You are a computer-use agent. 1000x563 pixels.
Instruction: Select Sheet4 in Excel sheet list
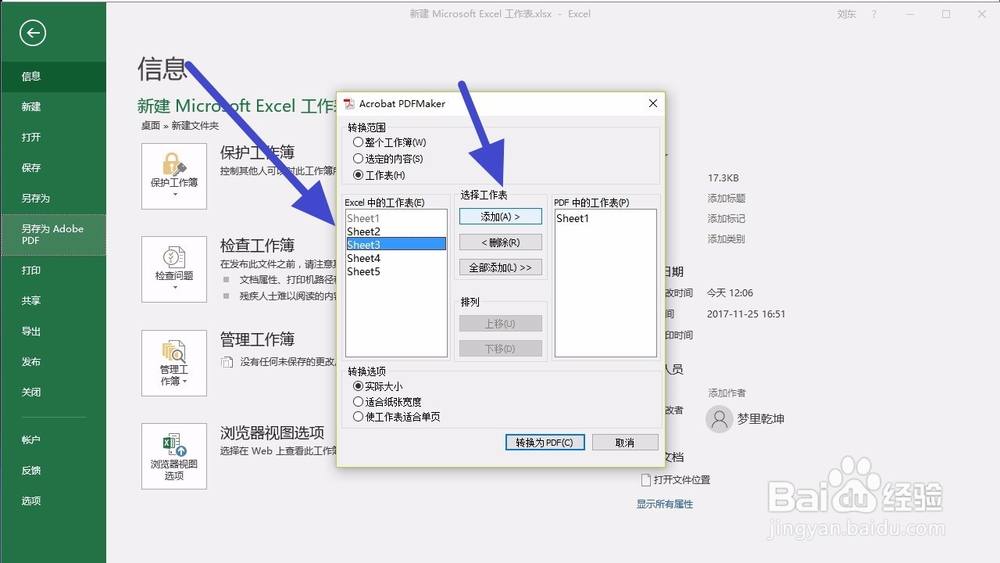point(395,258)
